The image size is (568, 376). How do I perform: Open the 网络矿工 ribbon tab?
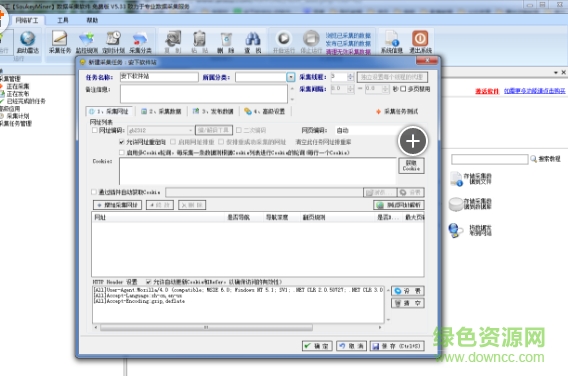pyautogui.click(x=27, y=20)
